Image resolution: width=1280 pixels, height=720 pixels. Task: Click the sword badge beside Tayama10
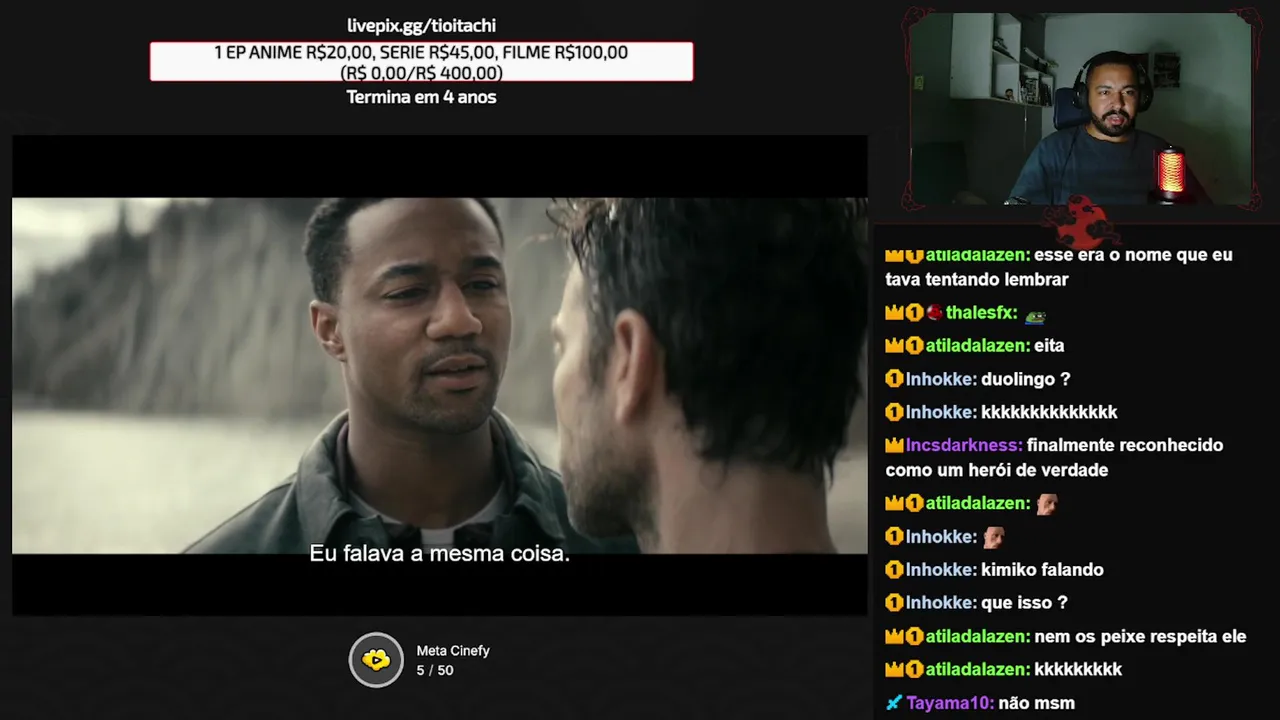[x=894, y=703]
